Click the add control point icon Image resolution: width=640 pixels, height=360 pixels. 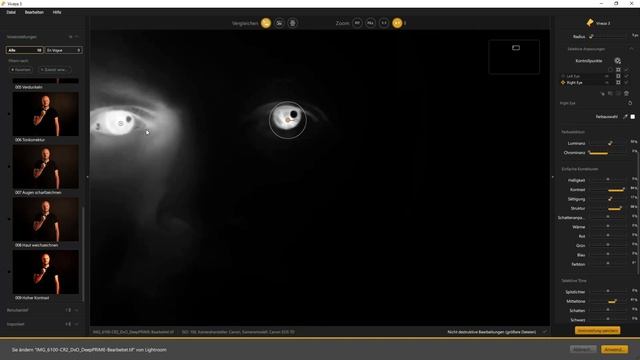click(618, 61)
